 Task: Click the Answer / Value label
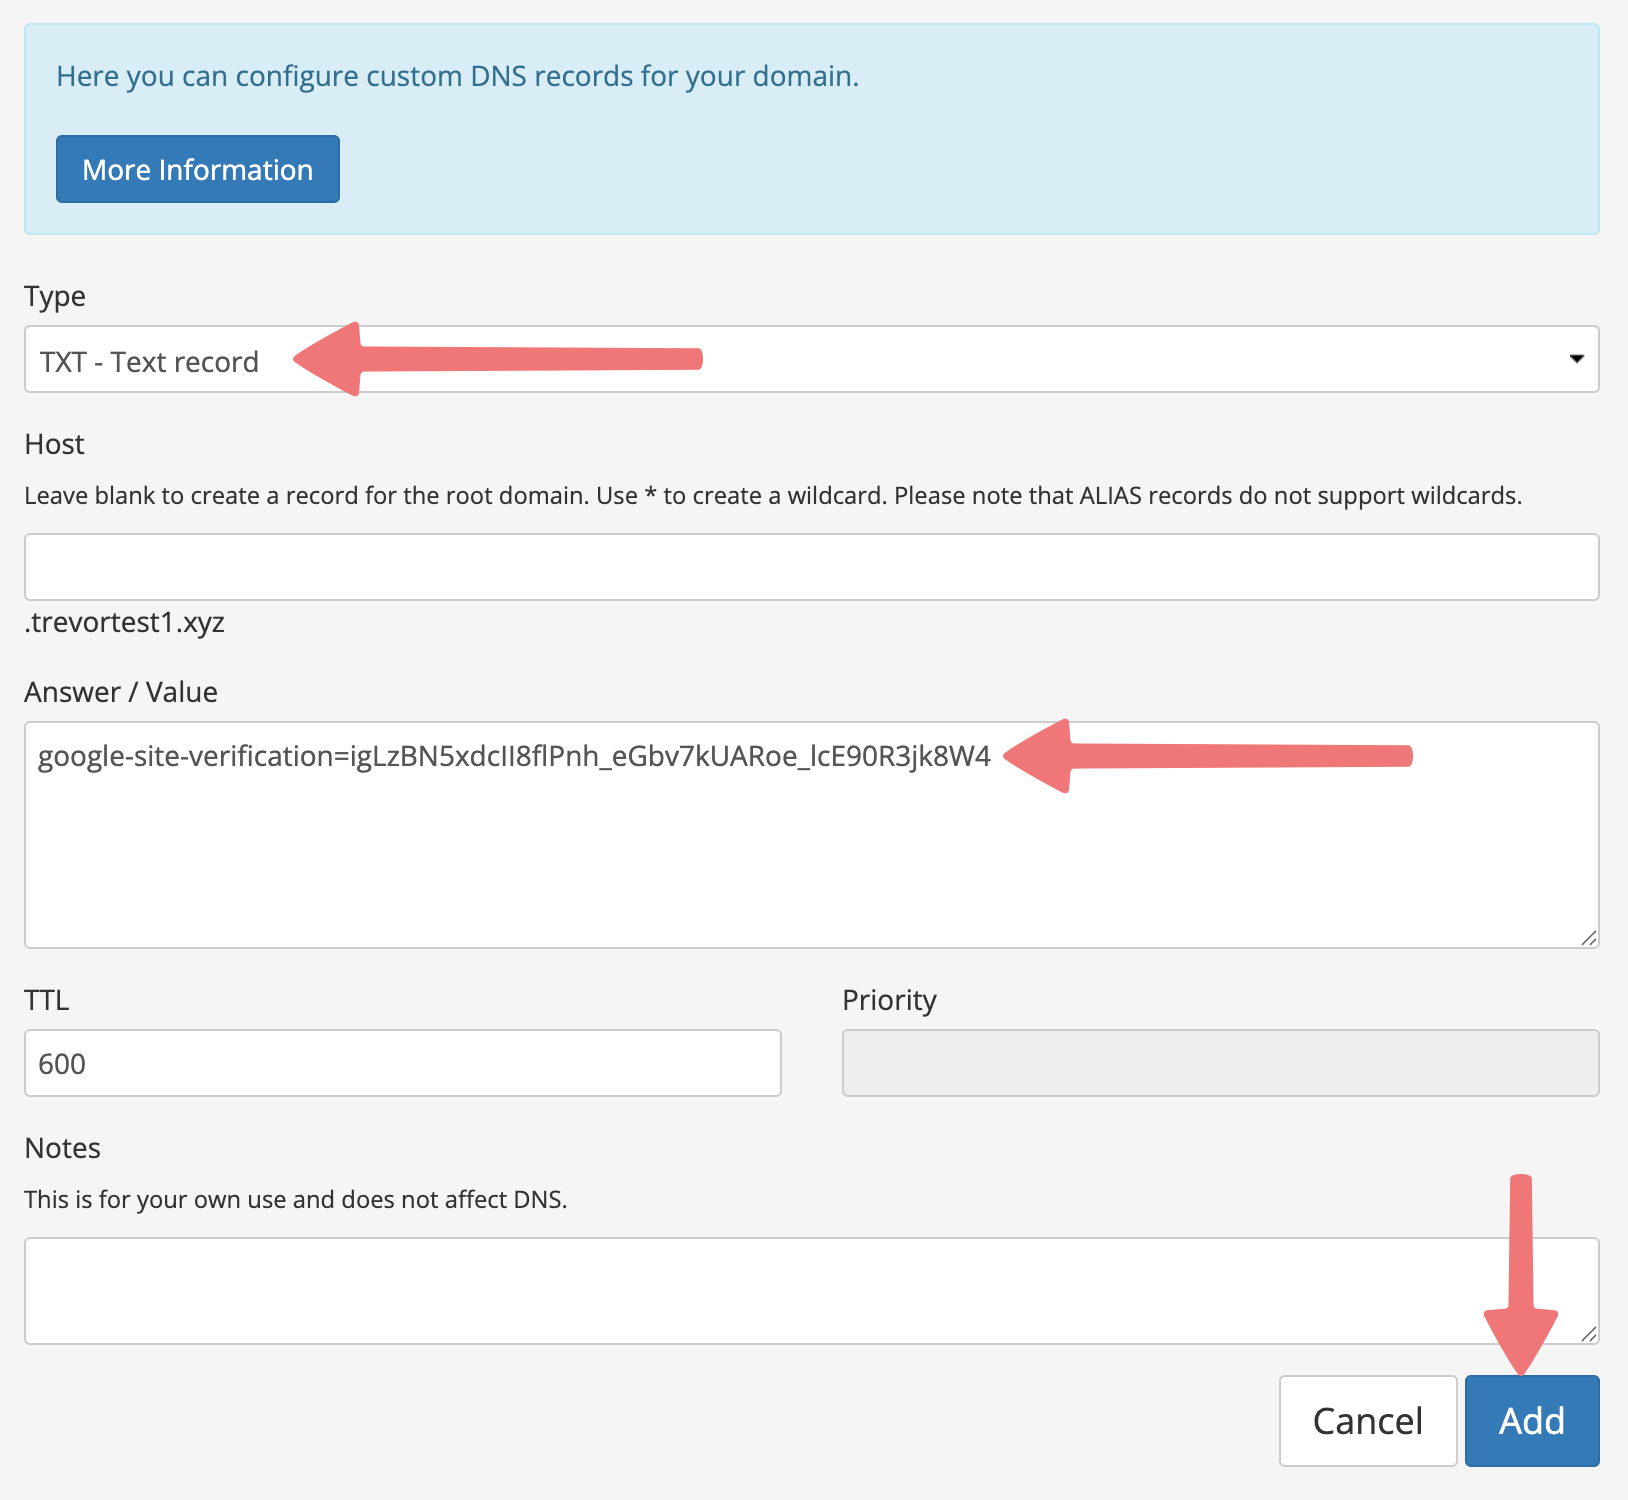pos(121,692)
